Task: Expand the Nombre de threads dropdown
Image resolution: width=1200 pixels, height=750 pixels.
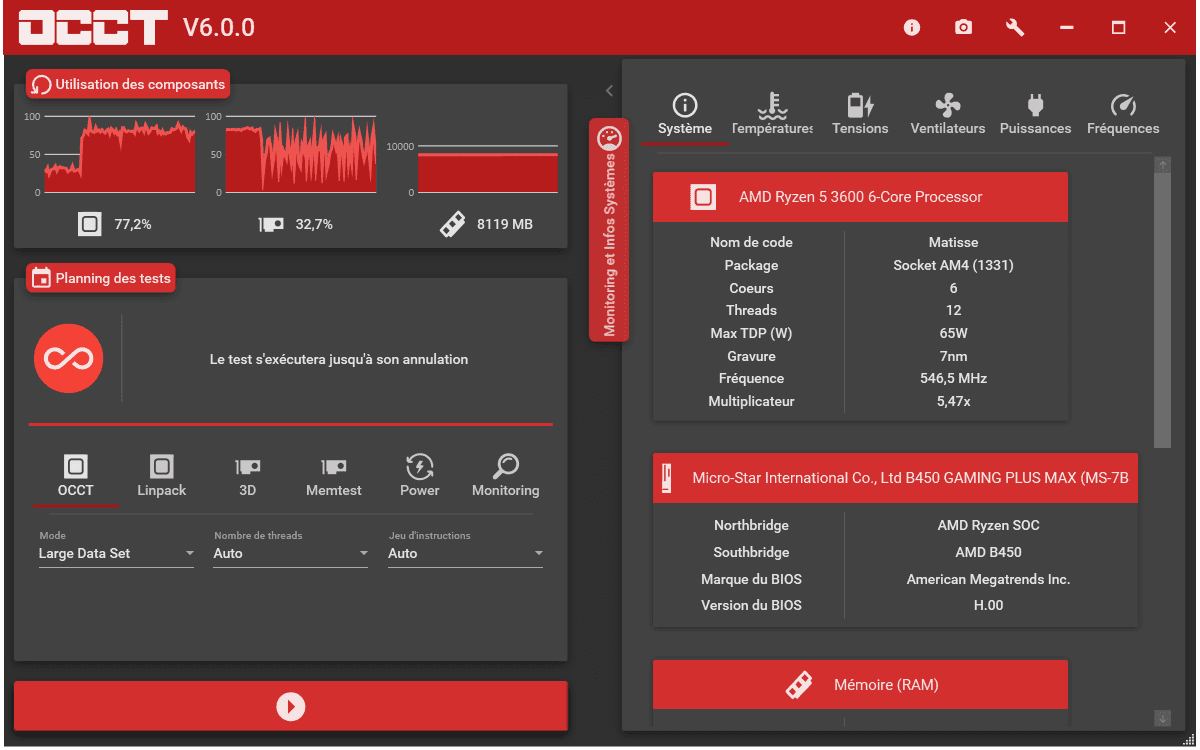Action: click(x=291, y=553)
